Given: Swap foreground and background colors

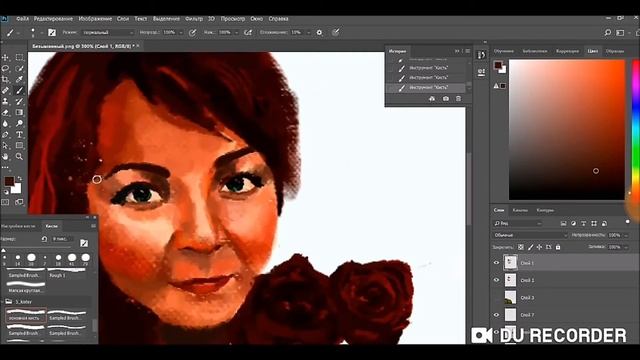Looking at the screenshot, I should [20, 178].
